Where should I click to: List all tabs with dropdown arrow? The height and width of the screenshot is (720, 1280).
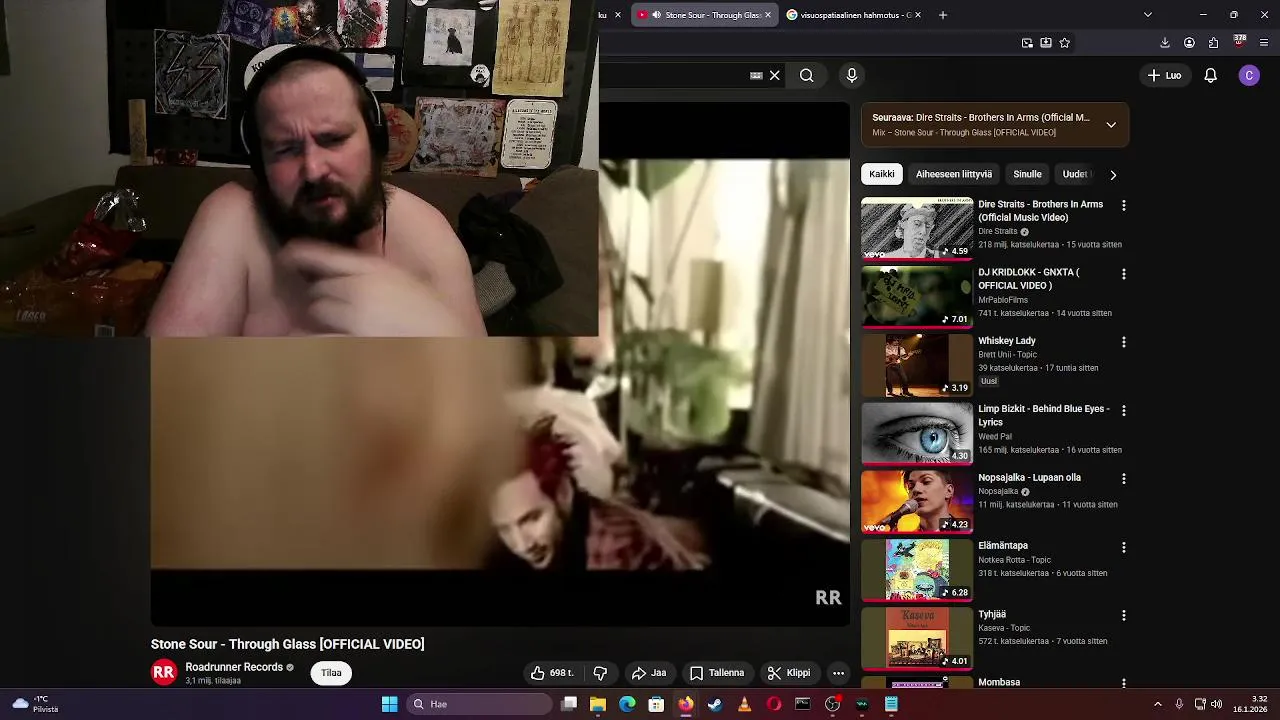(1148, 15)
